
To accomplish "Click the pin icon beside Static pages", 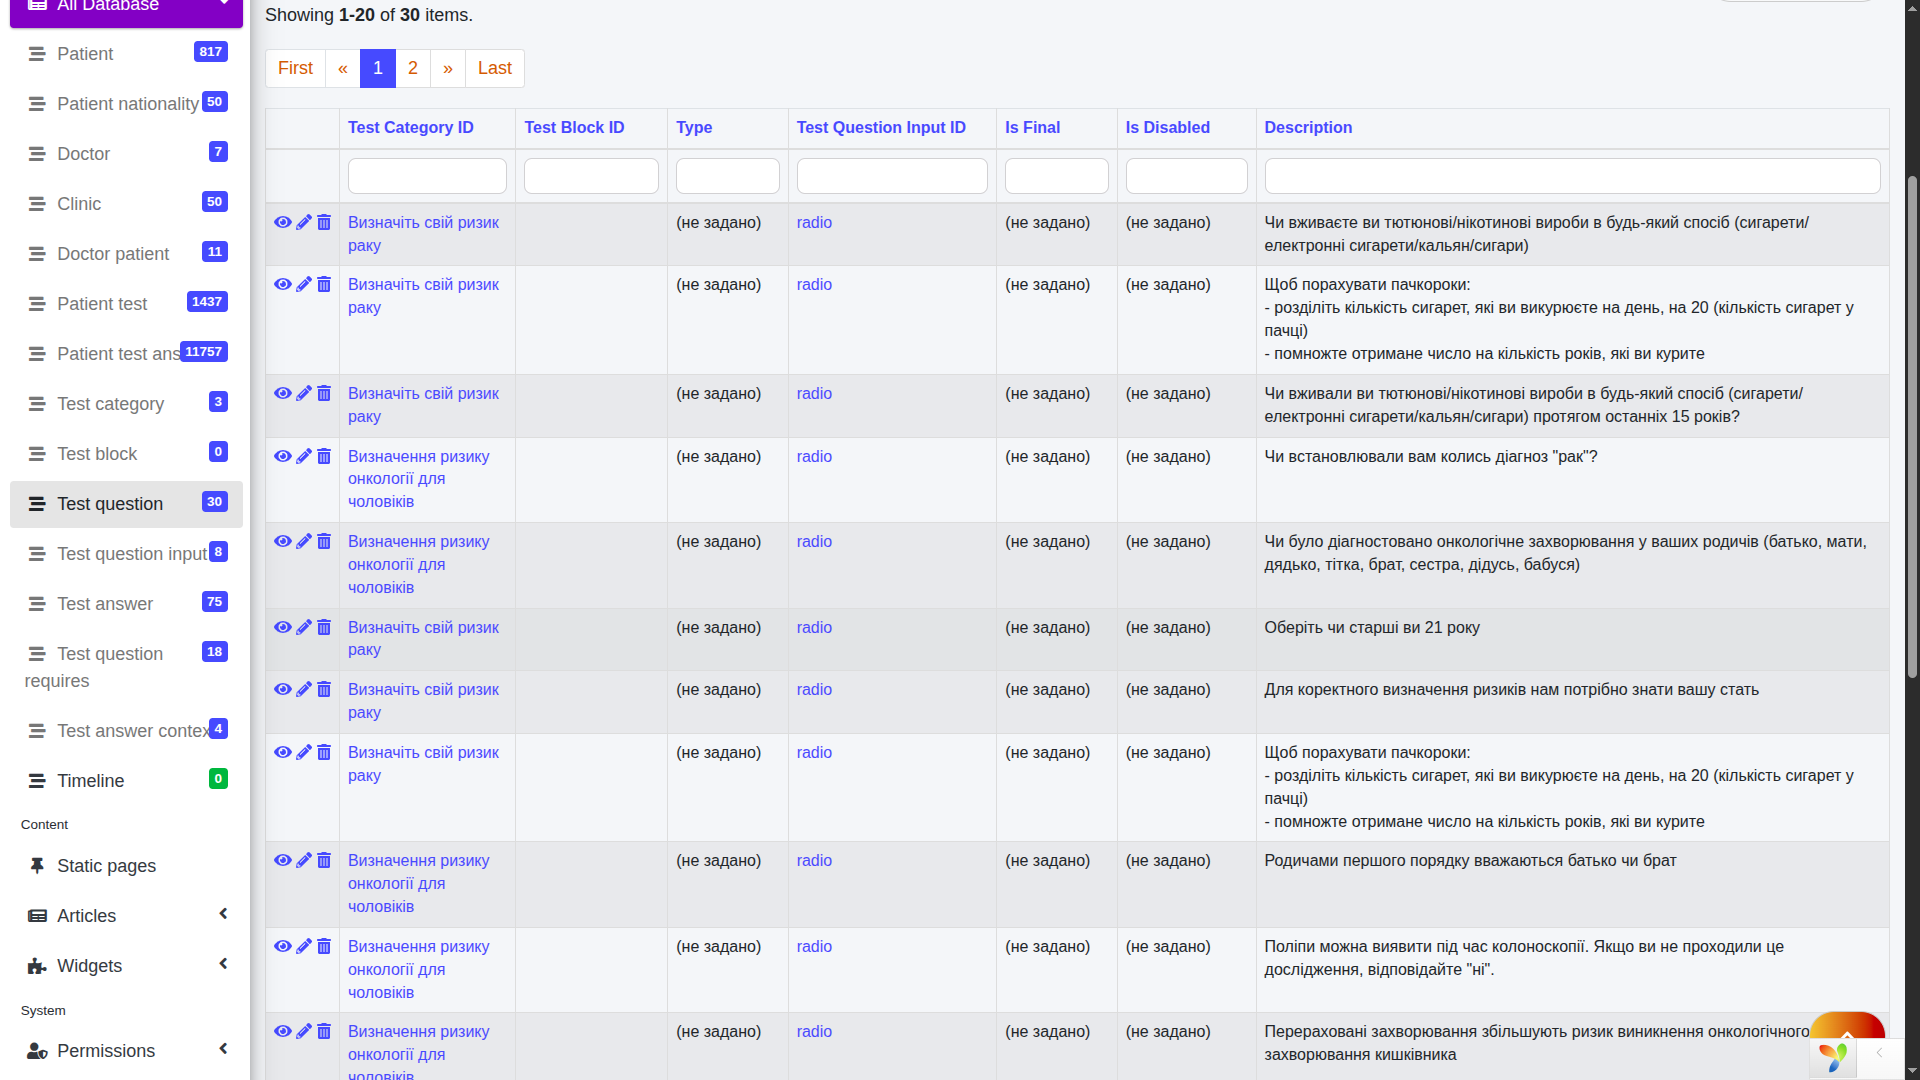I will pyautogui.click(x=37, y=866).
